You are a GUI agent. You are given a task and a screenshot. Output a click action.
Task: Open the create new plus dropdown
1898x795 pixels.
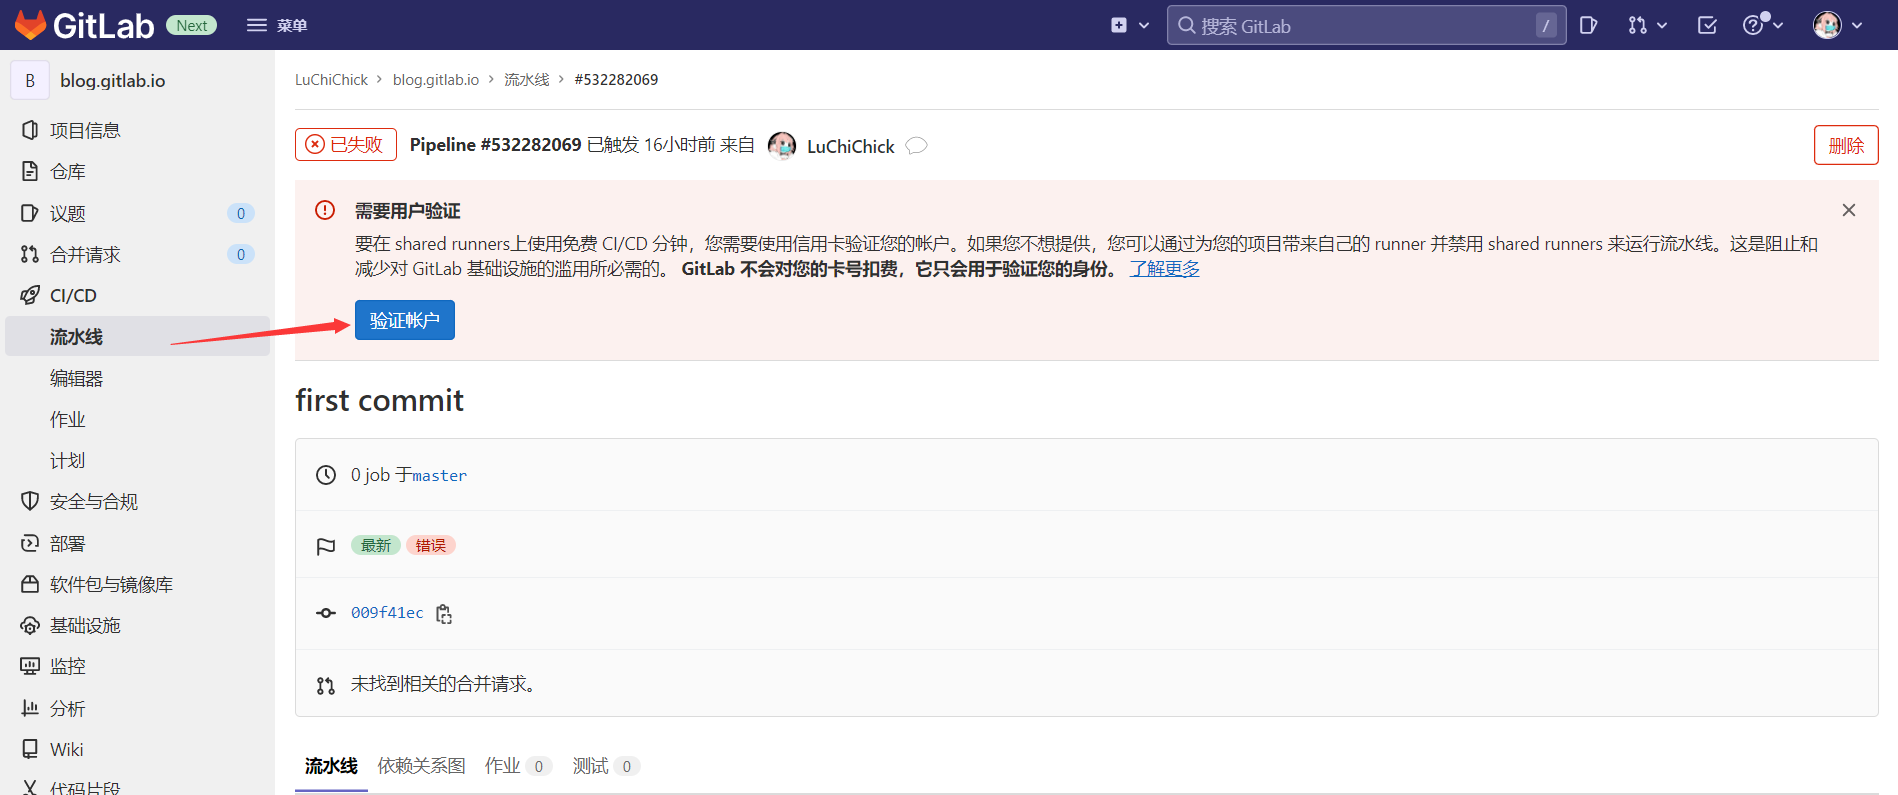pos(1130,25)
